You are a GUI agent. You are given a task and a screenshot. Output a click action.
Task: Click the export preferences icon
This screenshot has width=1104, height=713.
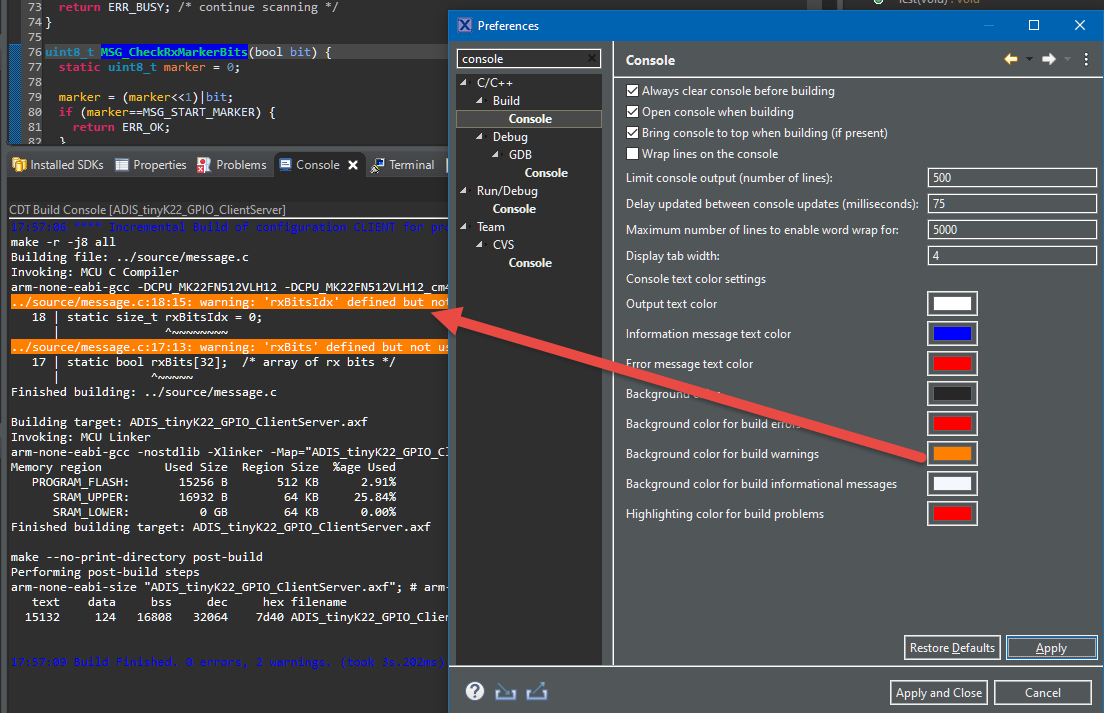[537, 691]
